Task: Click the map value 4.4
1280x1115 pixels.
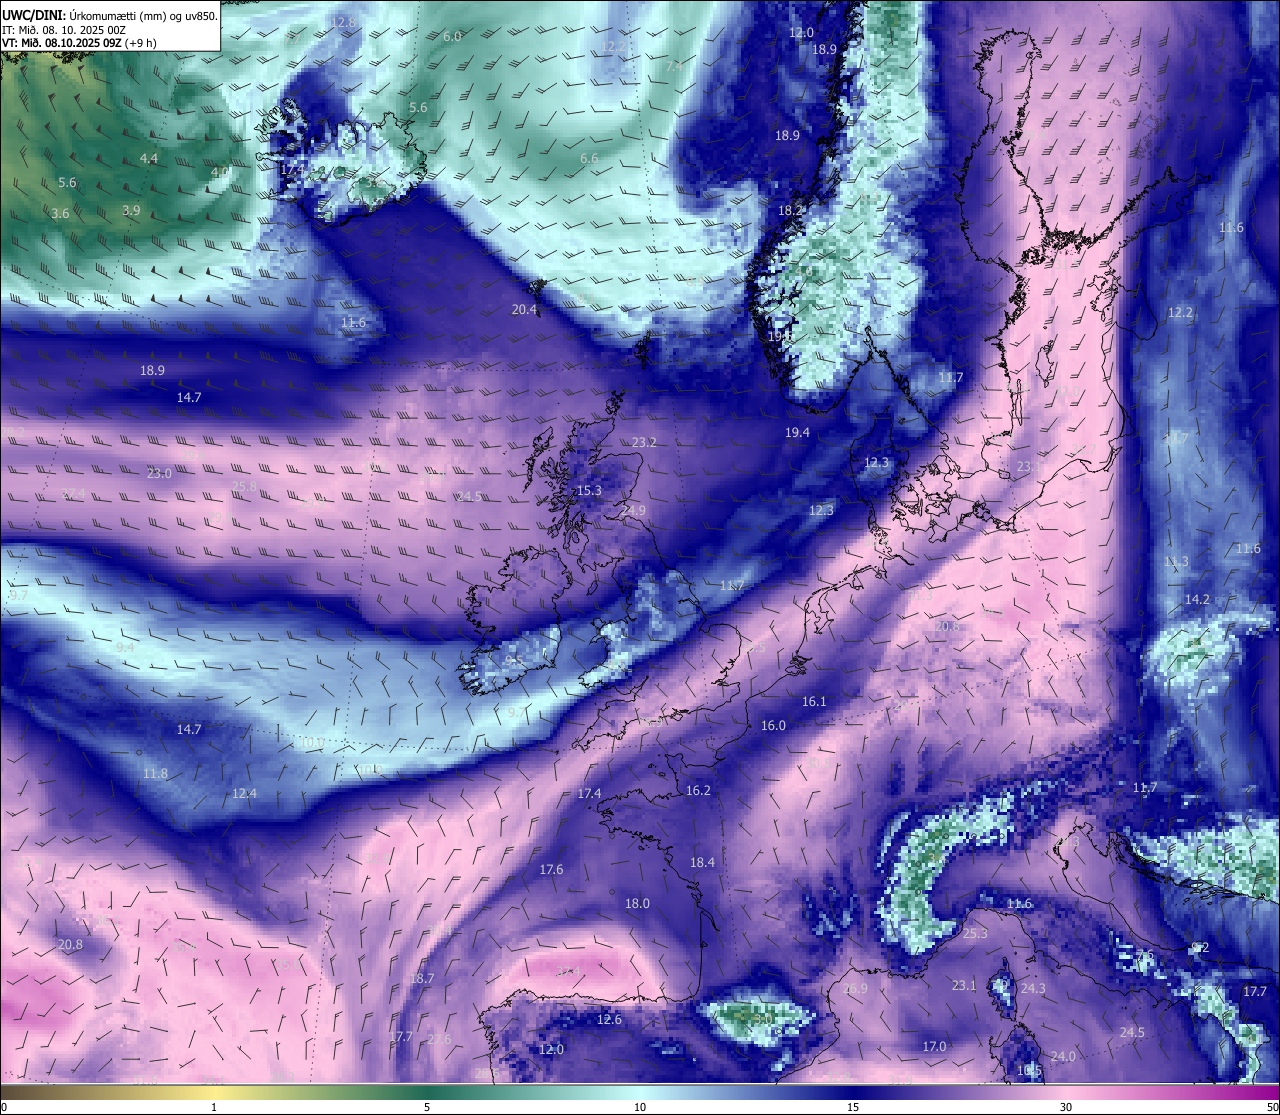Action: [148, 158]
